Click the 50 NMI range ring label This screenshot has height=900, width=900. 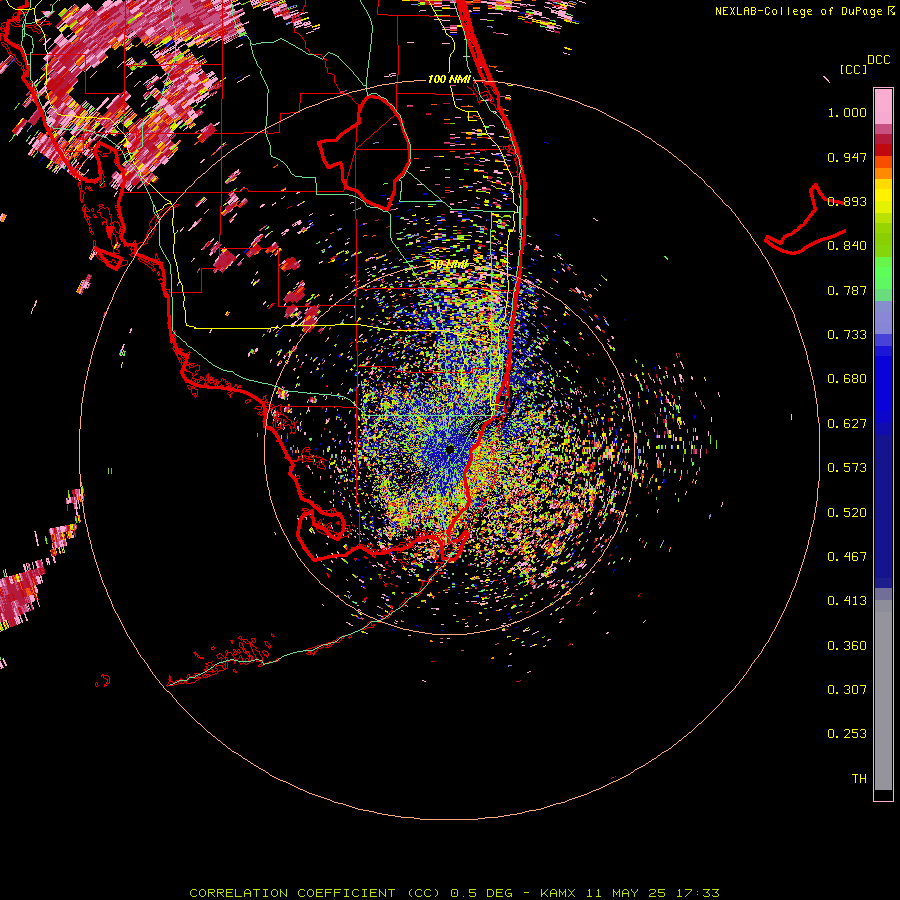[x=449, y=265]
